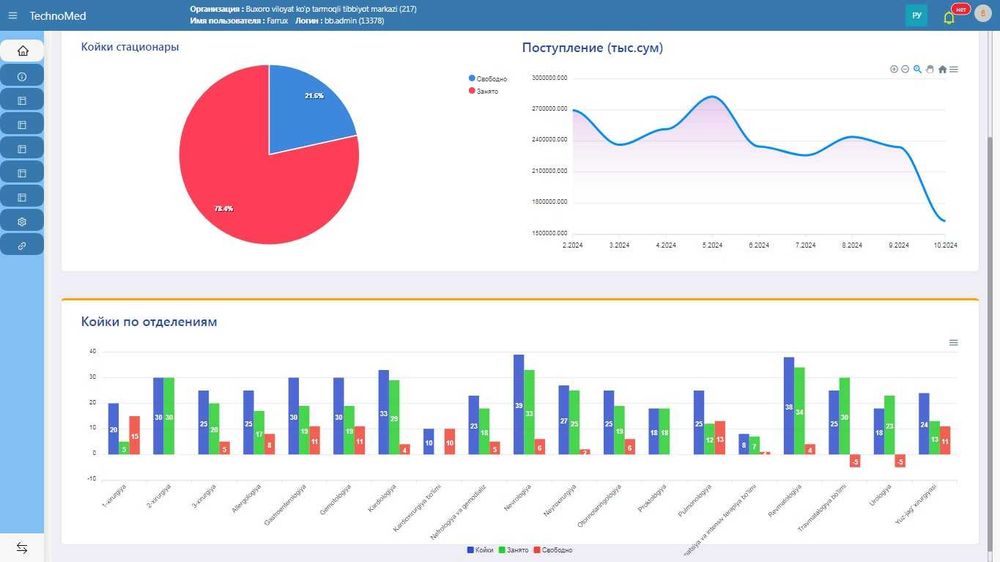Screen dimensions: 1000x562
Task: Click the 3000000.000 y-axis label
Action: click(549, 78)
